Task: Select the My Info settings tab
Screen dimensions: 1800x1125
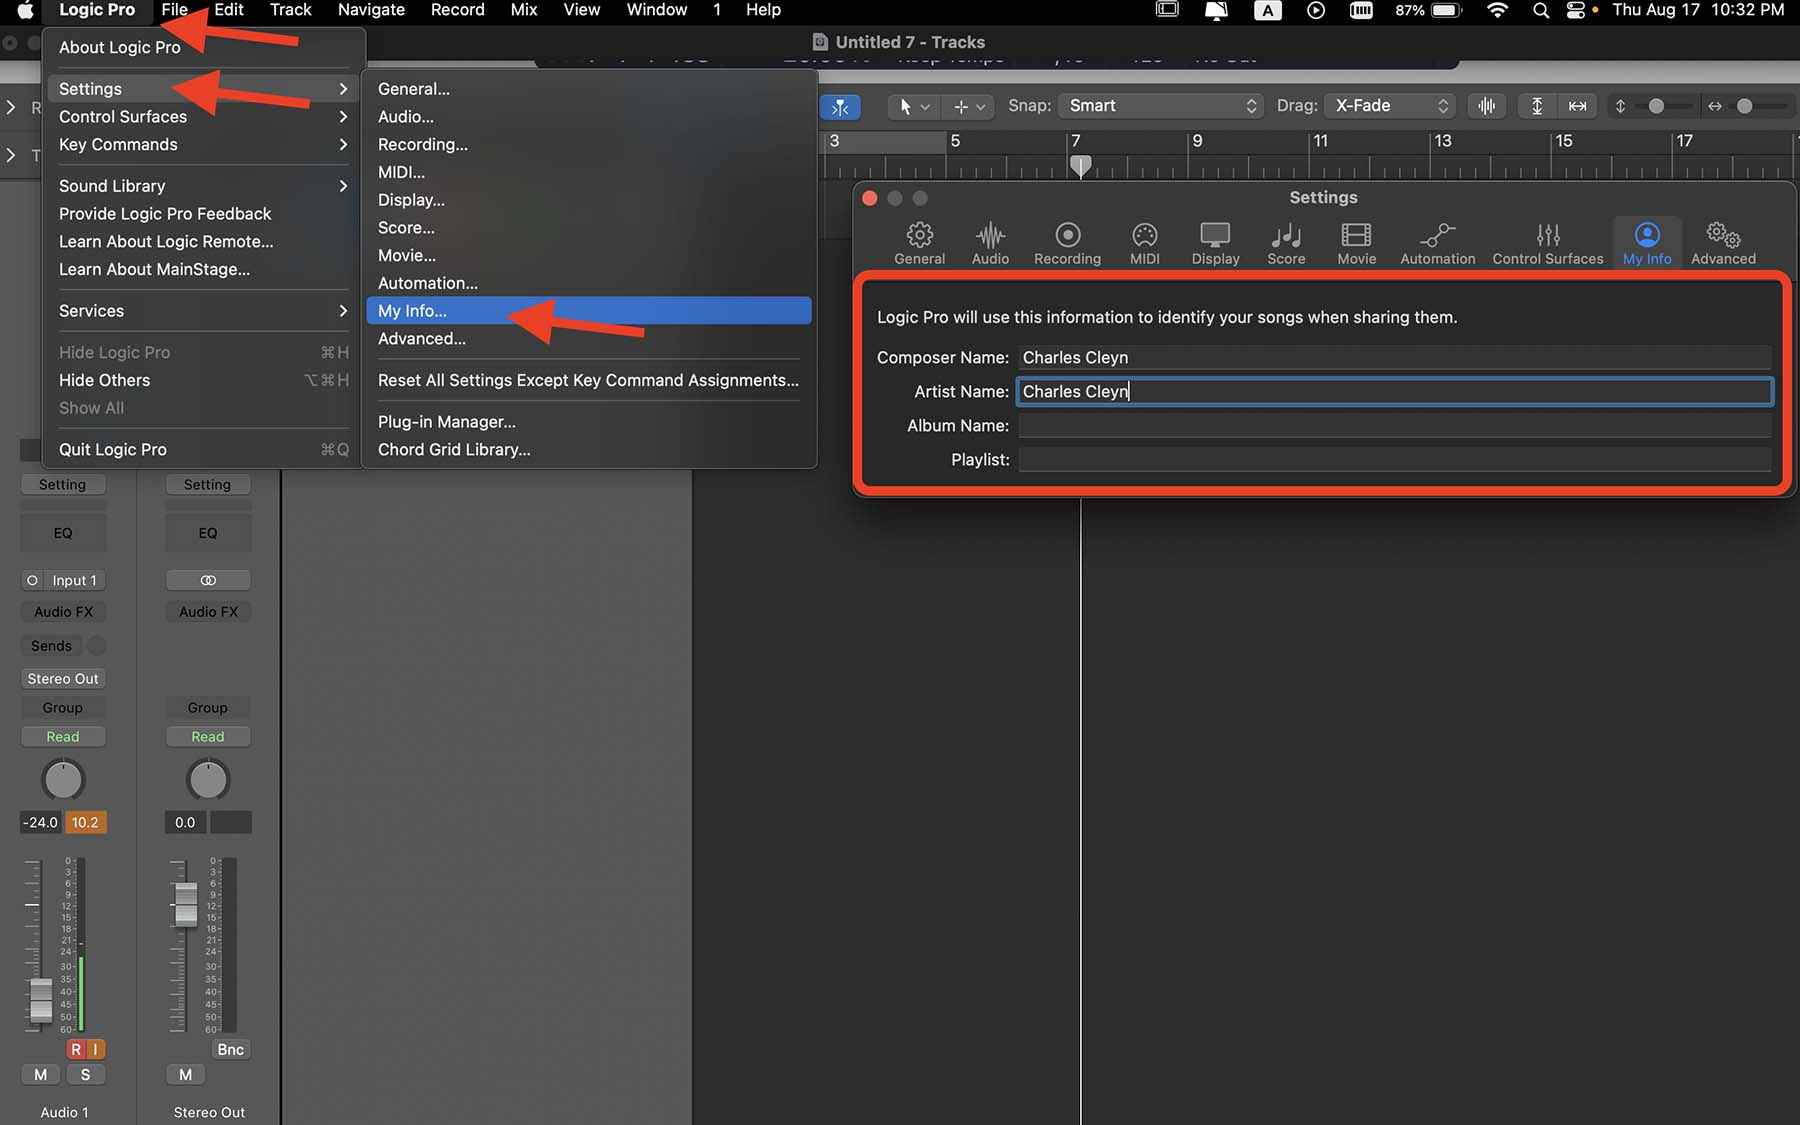Action: point(1646,243)
